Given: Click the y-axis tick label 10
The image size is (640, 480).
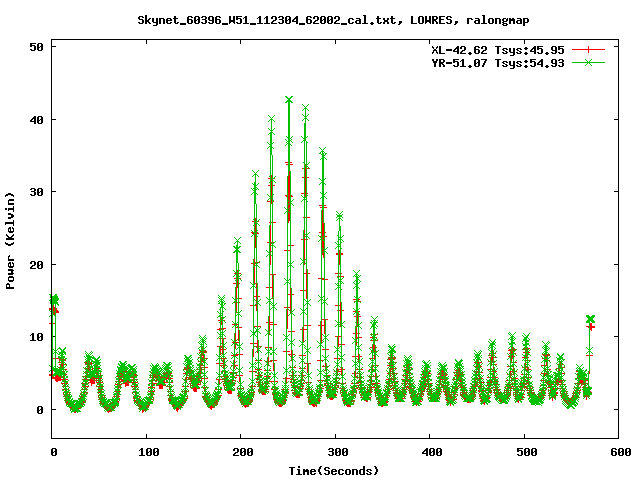Looking at the screenshot, I should (36, 337).
